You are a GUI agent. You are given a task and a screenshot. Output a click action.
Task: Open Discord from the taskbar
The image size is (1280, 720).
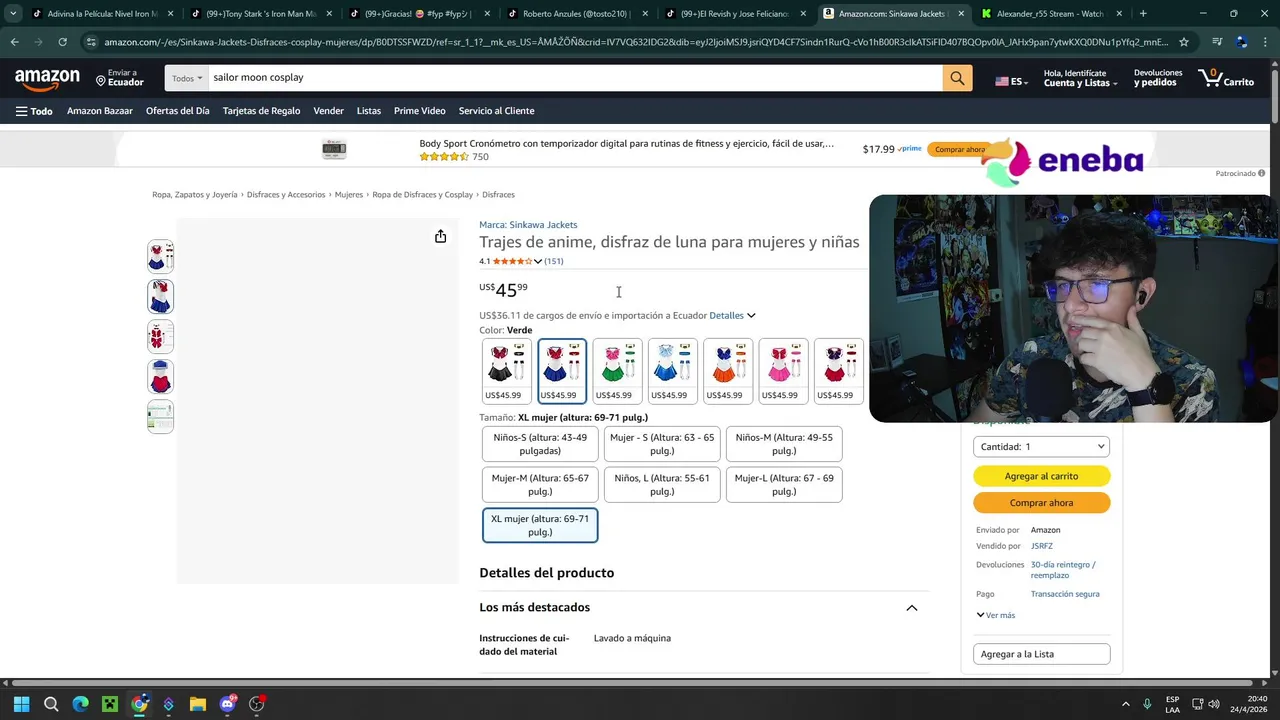[x=228, y=704]
